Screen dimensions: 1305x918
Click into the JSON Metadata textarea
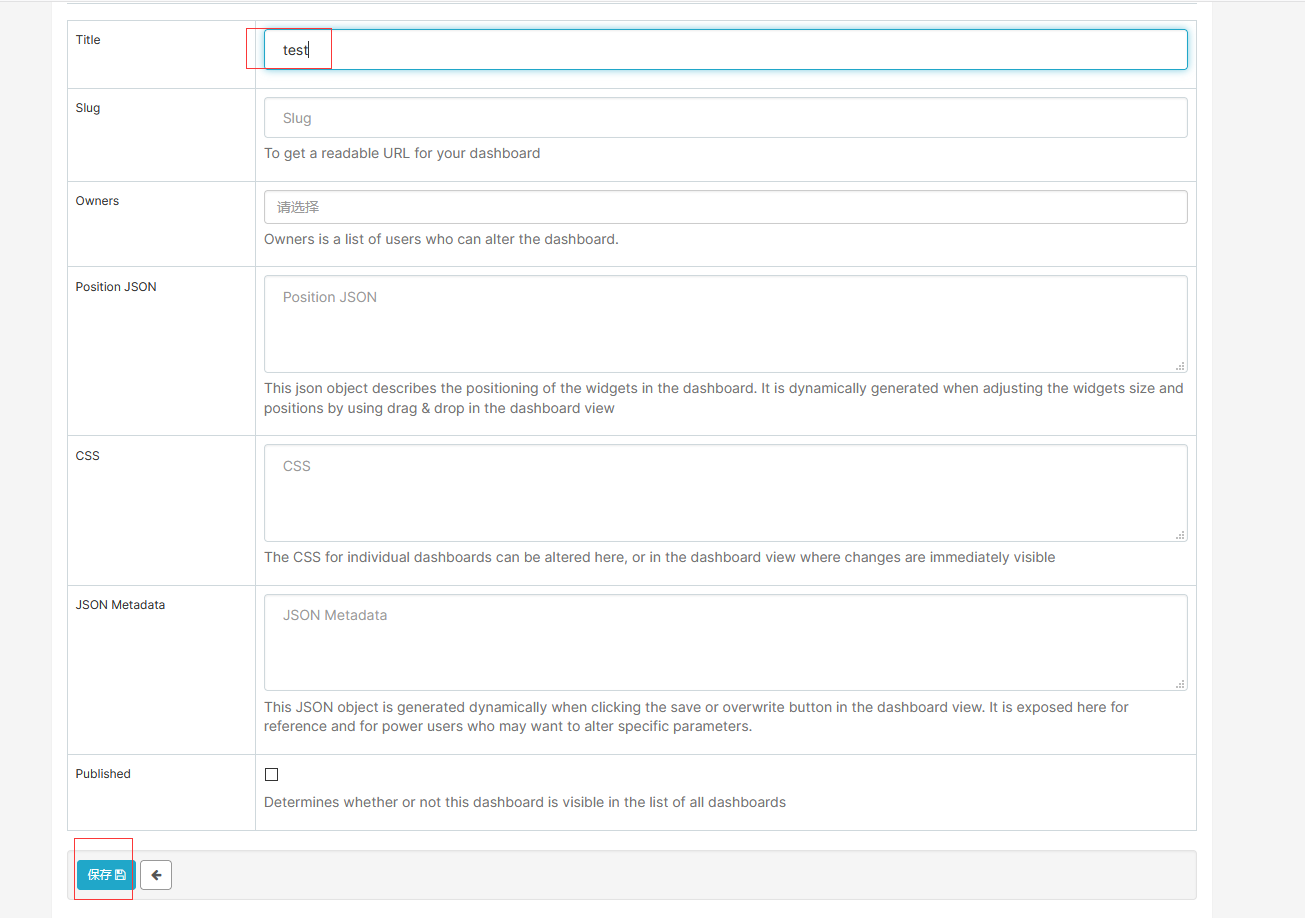(x=725, y=642)
